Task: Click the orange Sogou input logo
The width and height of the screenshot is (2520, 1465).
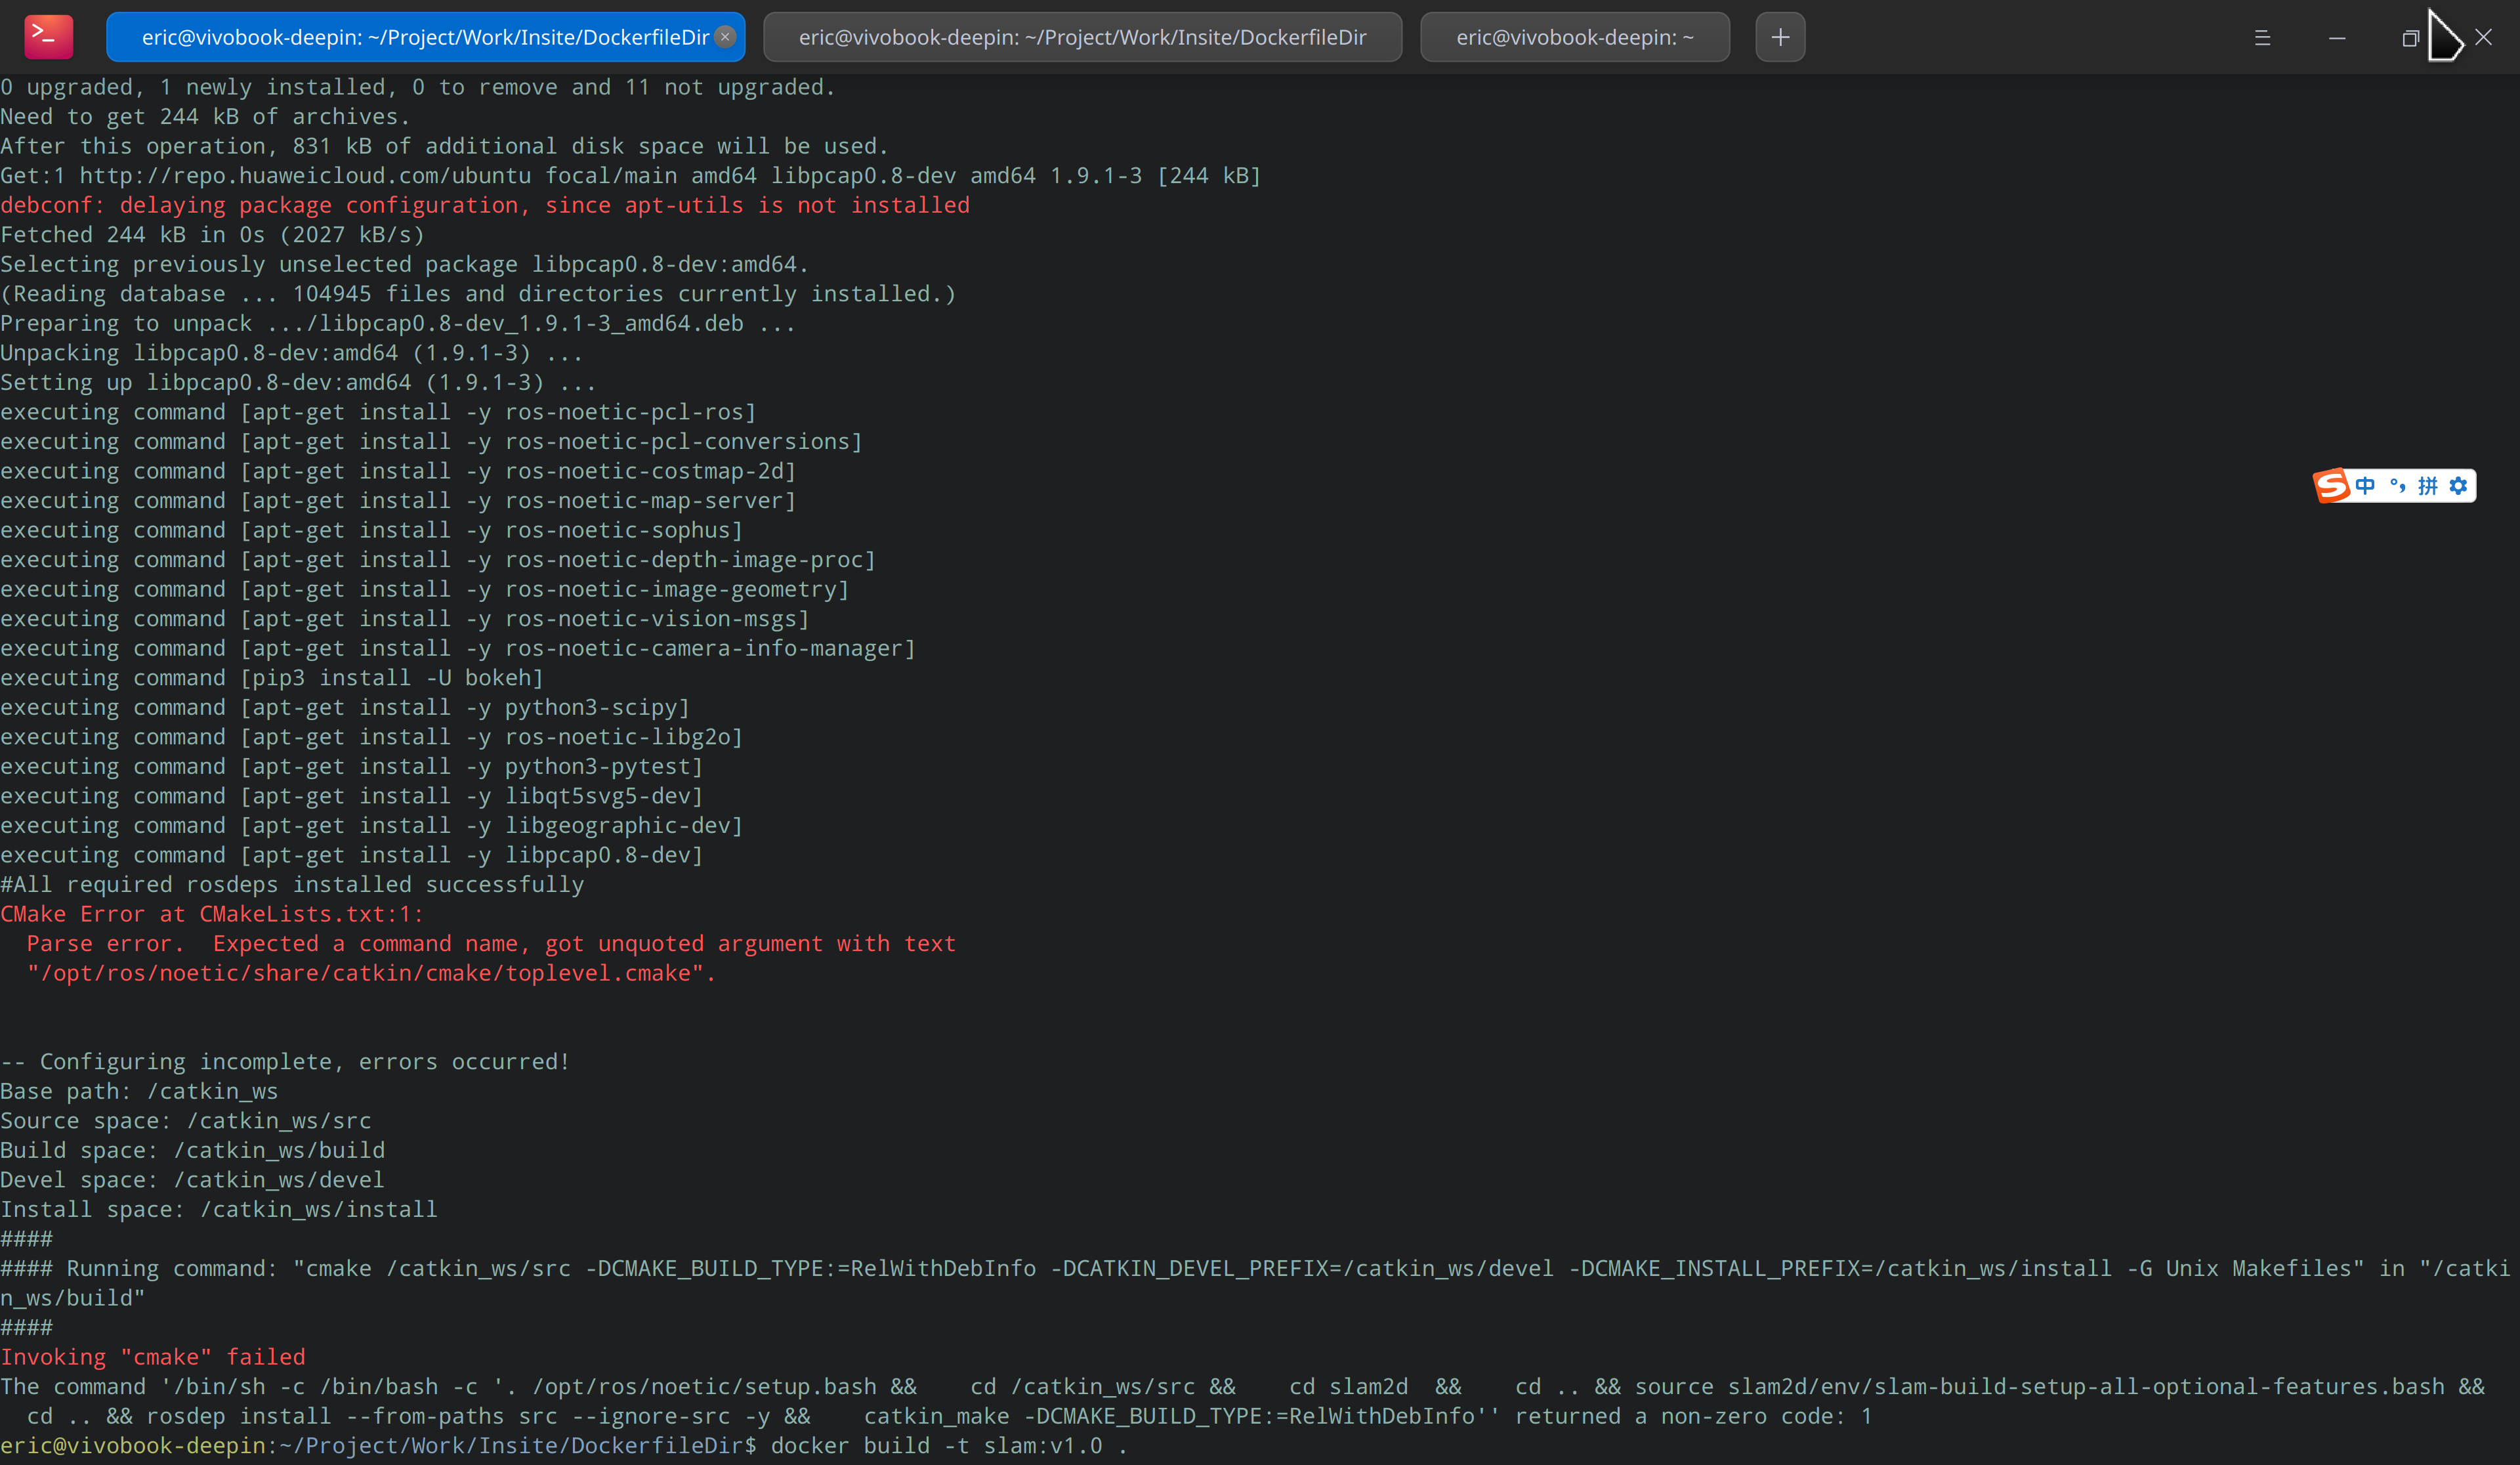Action: click(2332, 486)
